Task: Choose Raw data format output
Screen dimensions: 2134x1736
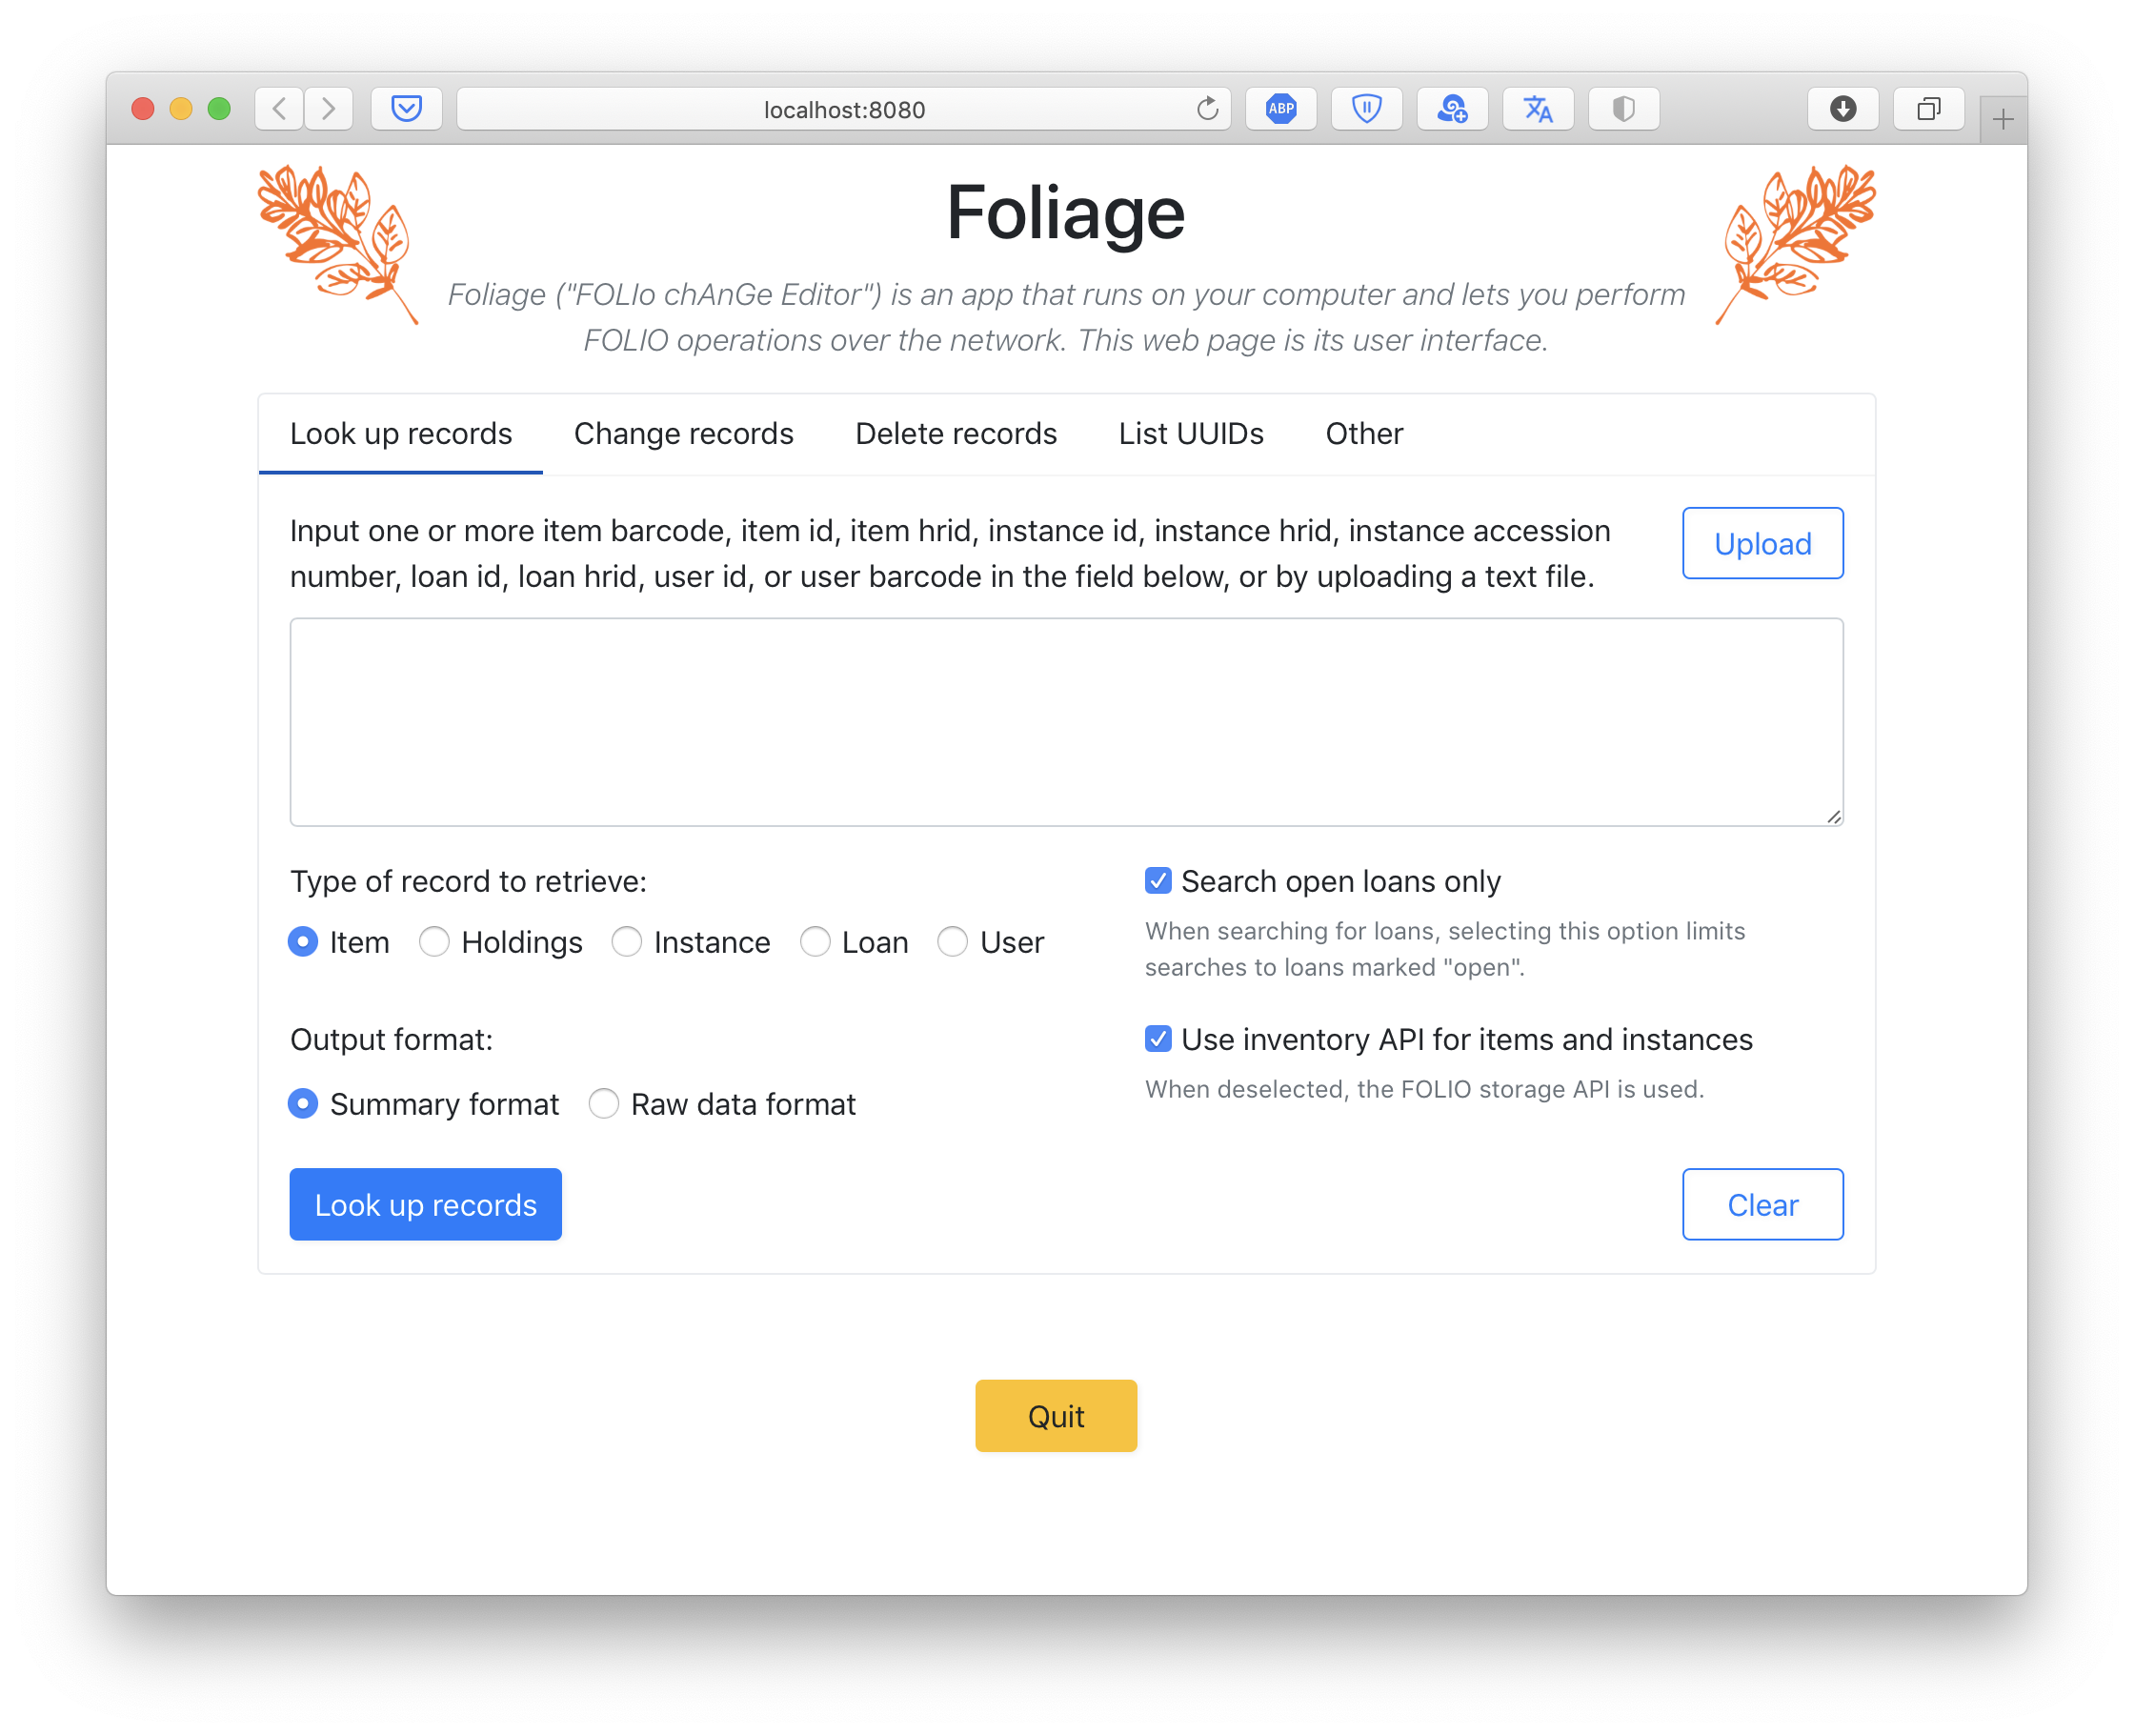Action: [x=603, y=1104]
